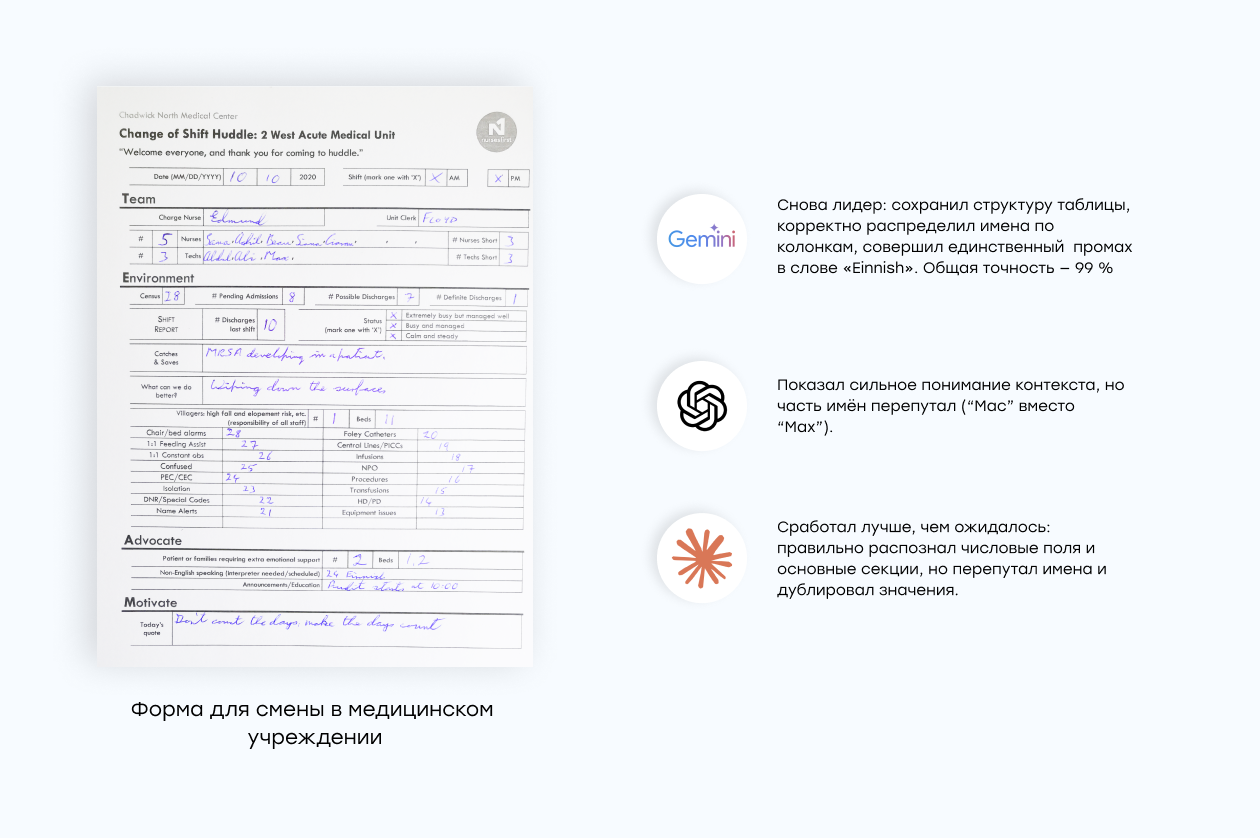Click the Claude star icon
This screenshot has width=1260, height=838.
(701, 557)
